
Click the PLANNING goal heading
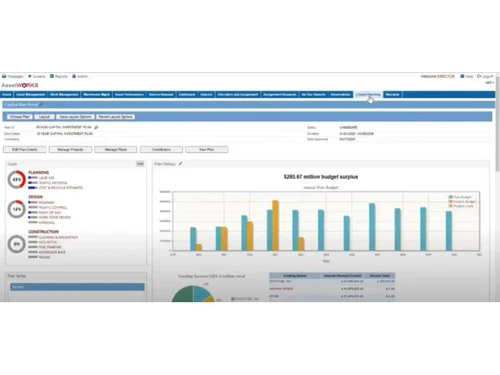click(x=39, y=172)
